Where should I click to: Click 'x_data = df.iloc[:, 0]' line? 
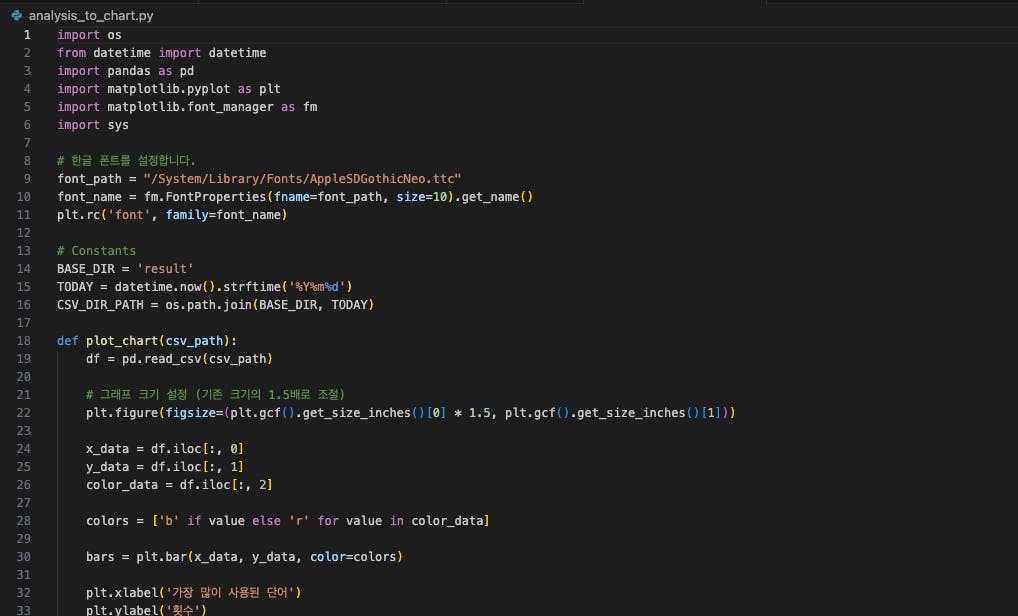point(165,449)
